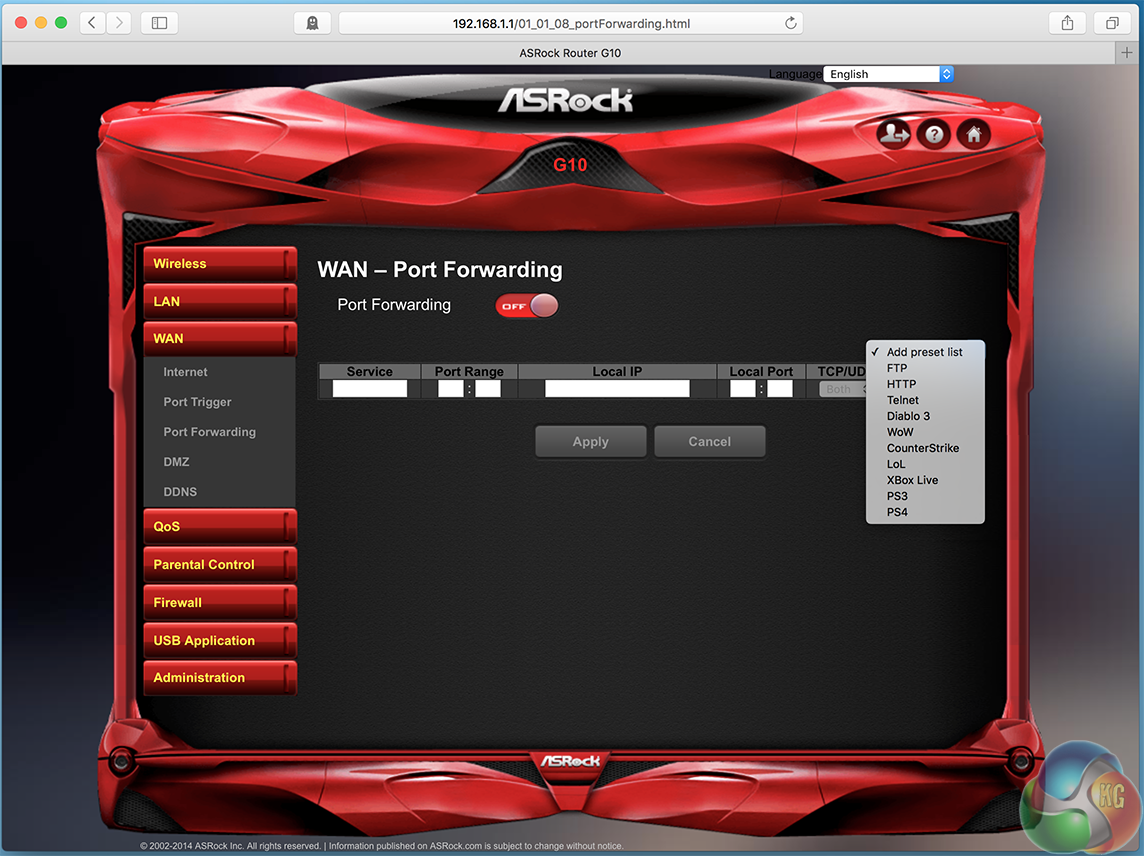Open the Wireless sidebar menu
The height and width of the screenshot is (856, 1144).
click(220, 263)
